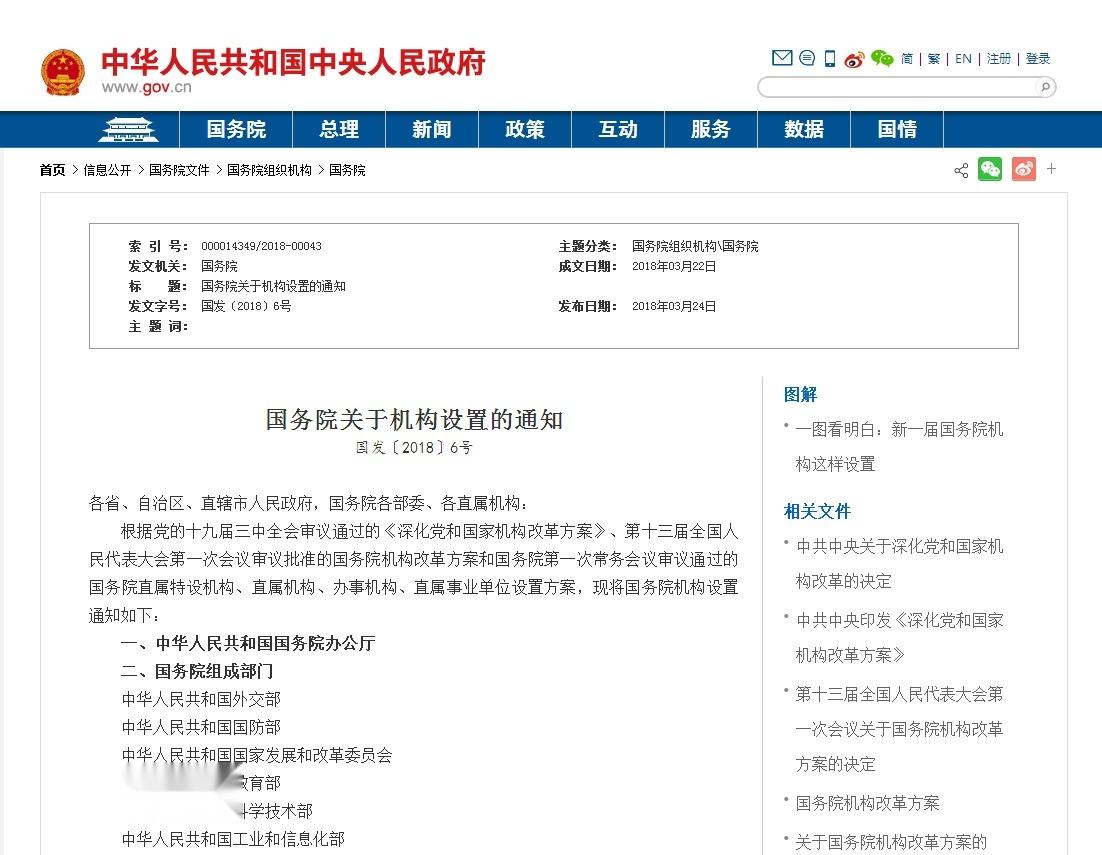Open the 数据 navigation tab

[804, 129]
